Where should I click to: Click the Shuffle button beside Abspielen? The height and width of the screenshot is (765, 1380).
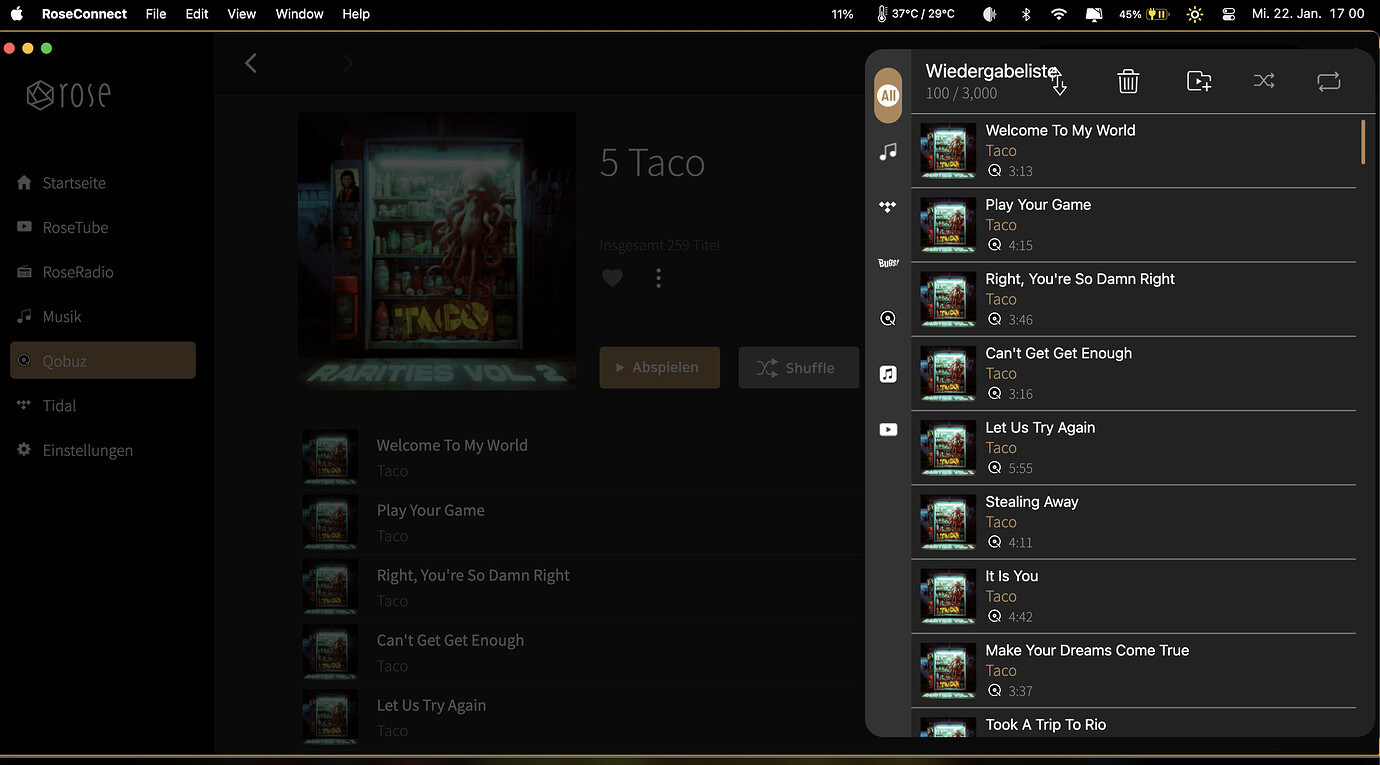click(799, 367)
